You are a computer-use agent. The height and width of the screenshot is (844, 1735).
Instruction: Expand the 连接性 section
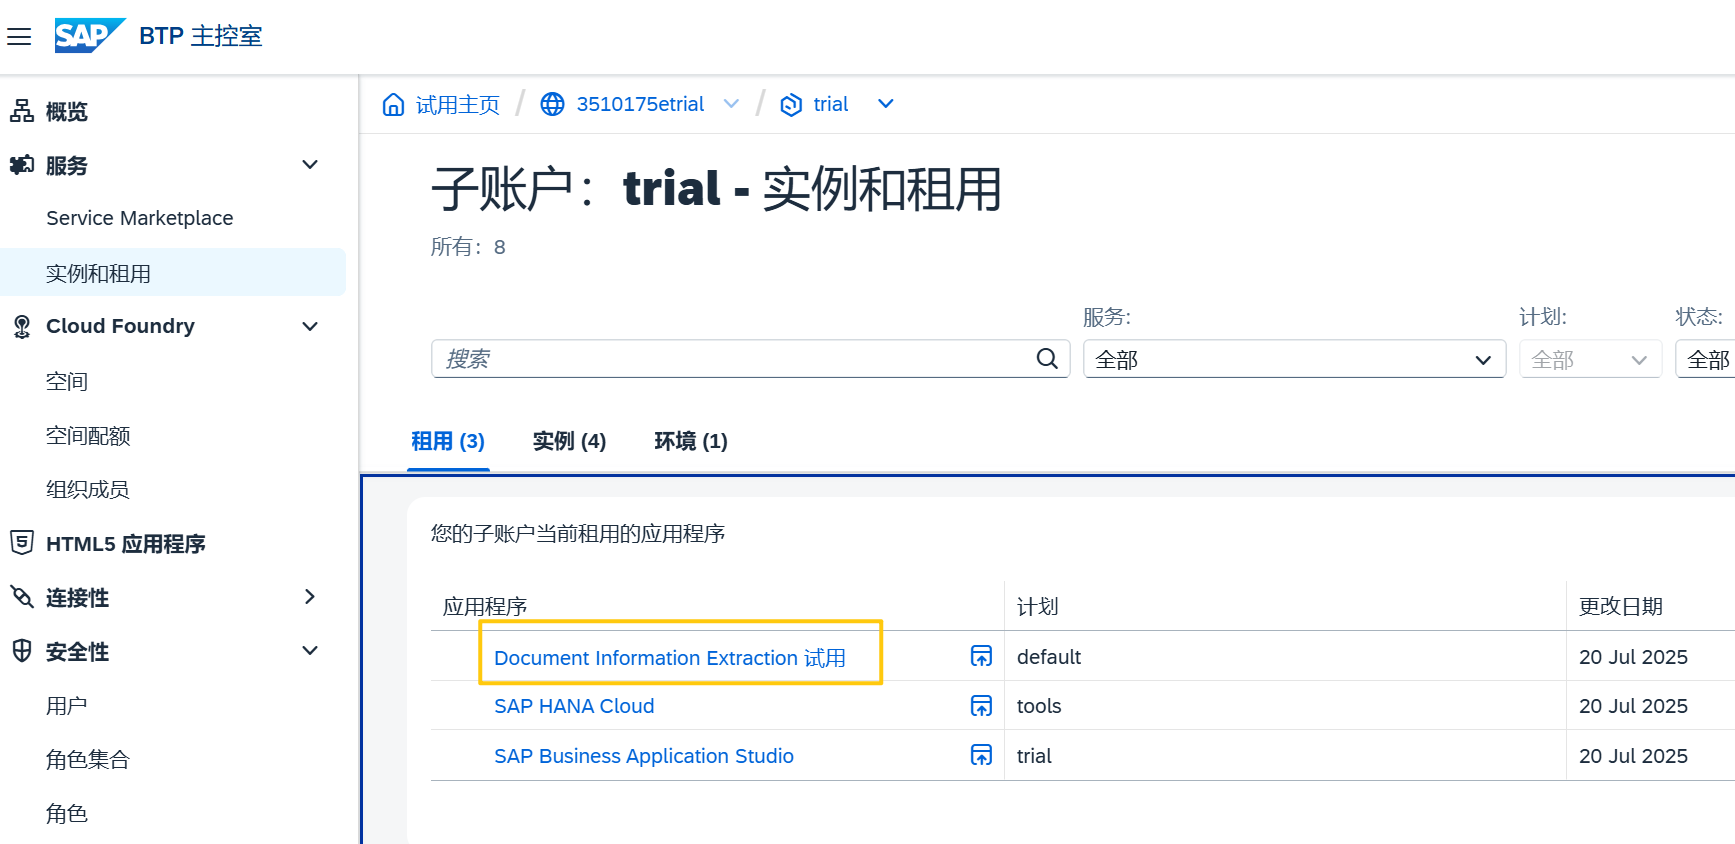point(310,597)
